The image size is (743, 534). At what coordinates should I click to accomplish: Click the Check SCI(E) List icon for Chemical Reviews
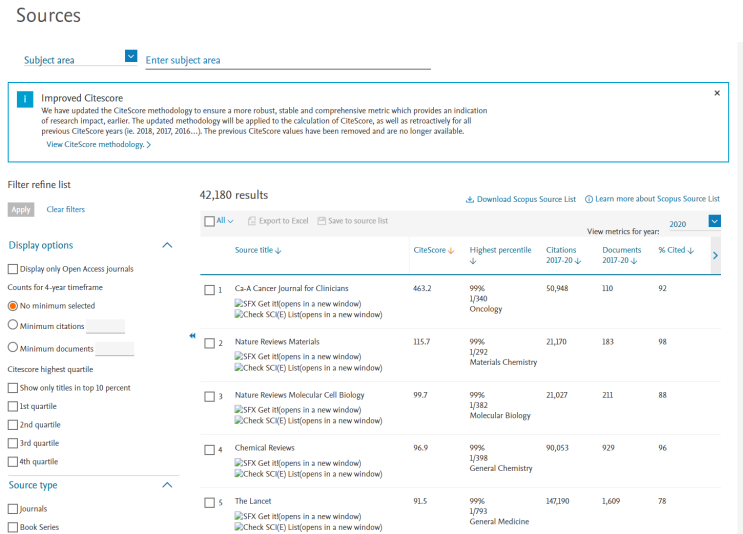(239, 474)
